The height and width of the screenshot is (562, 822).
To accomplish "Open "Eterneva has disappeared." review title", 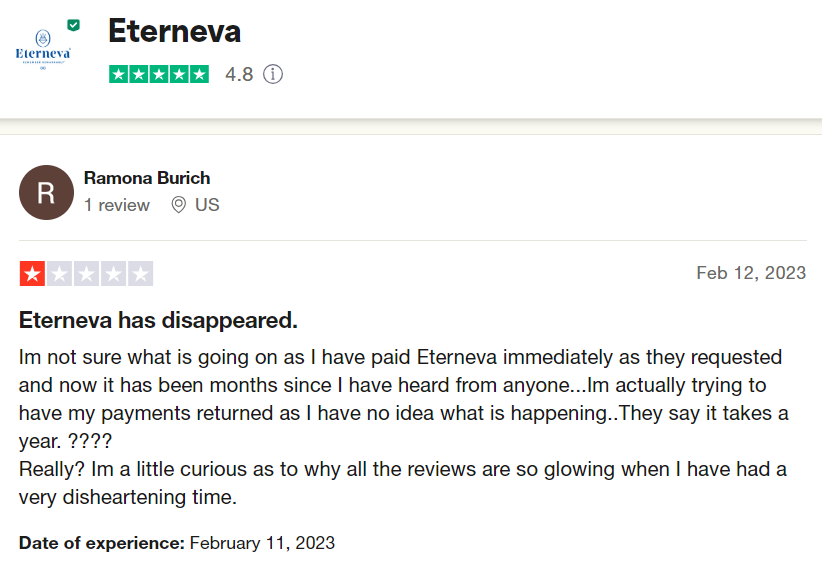I will tap(158, 321).
